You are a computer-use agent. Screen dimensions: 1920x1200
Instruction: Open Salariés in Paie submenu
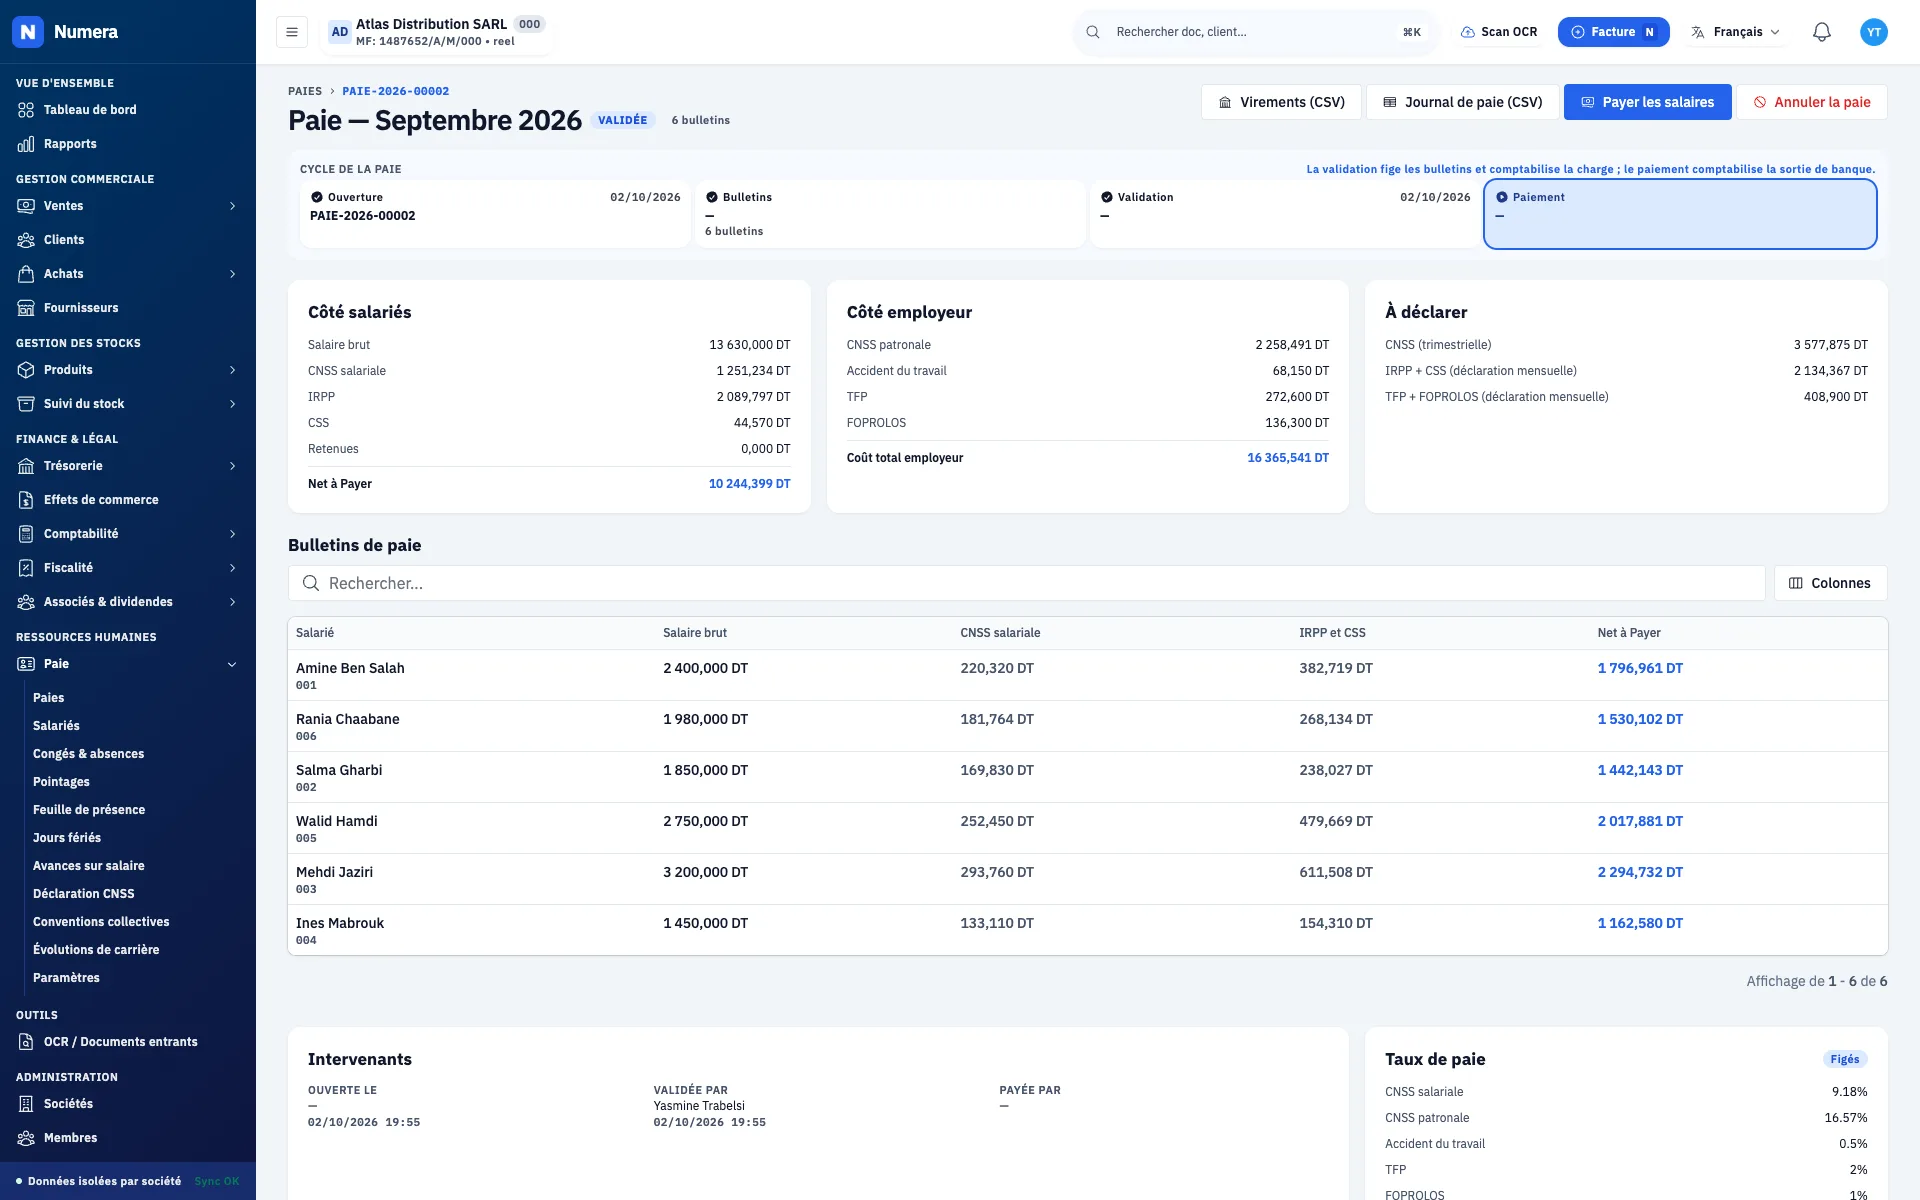click(x=56, y=726)
